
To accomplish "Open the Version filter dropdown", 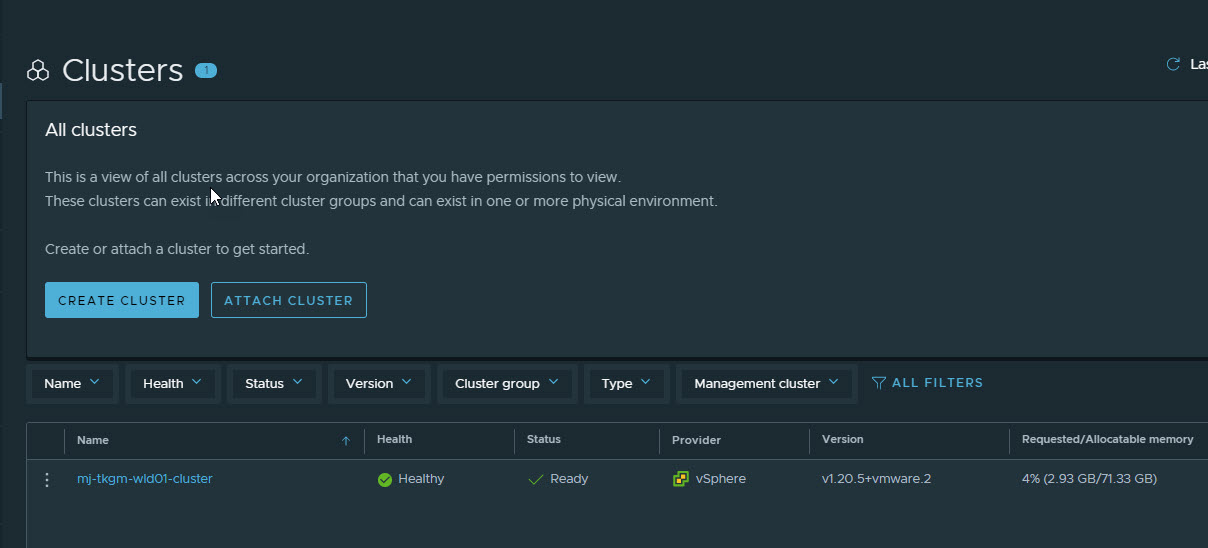I will coord(379,384).
